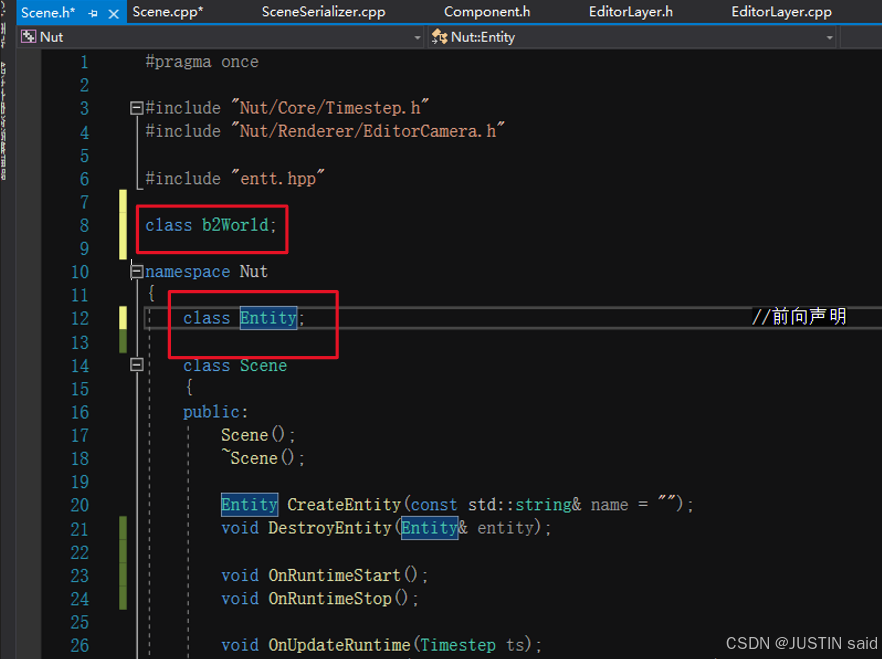Image resolution: width=882 pixels, height=659 pixels.
Task: Fold the class Scene block
Action: pyautogui.click(x=136, y=366)
